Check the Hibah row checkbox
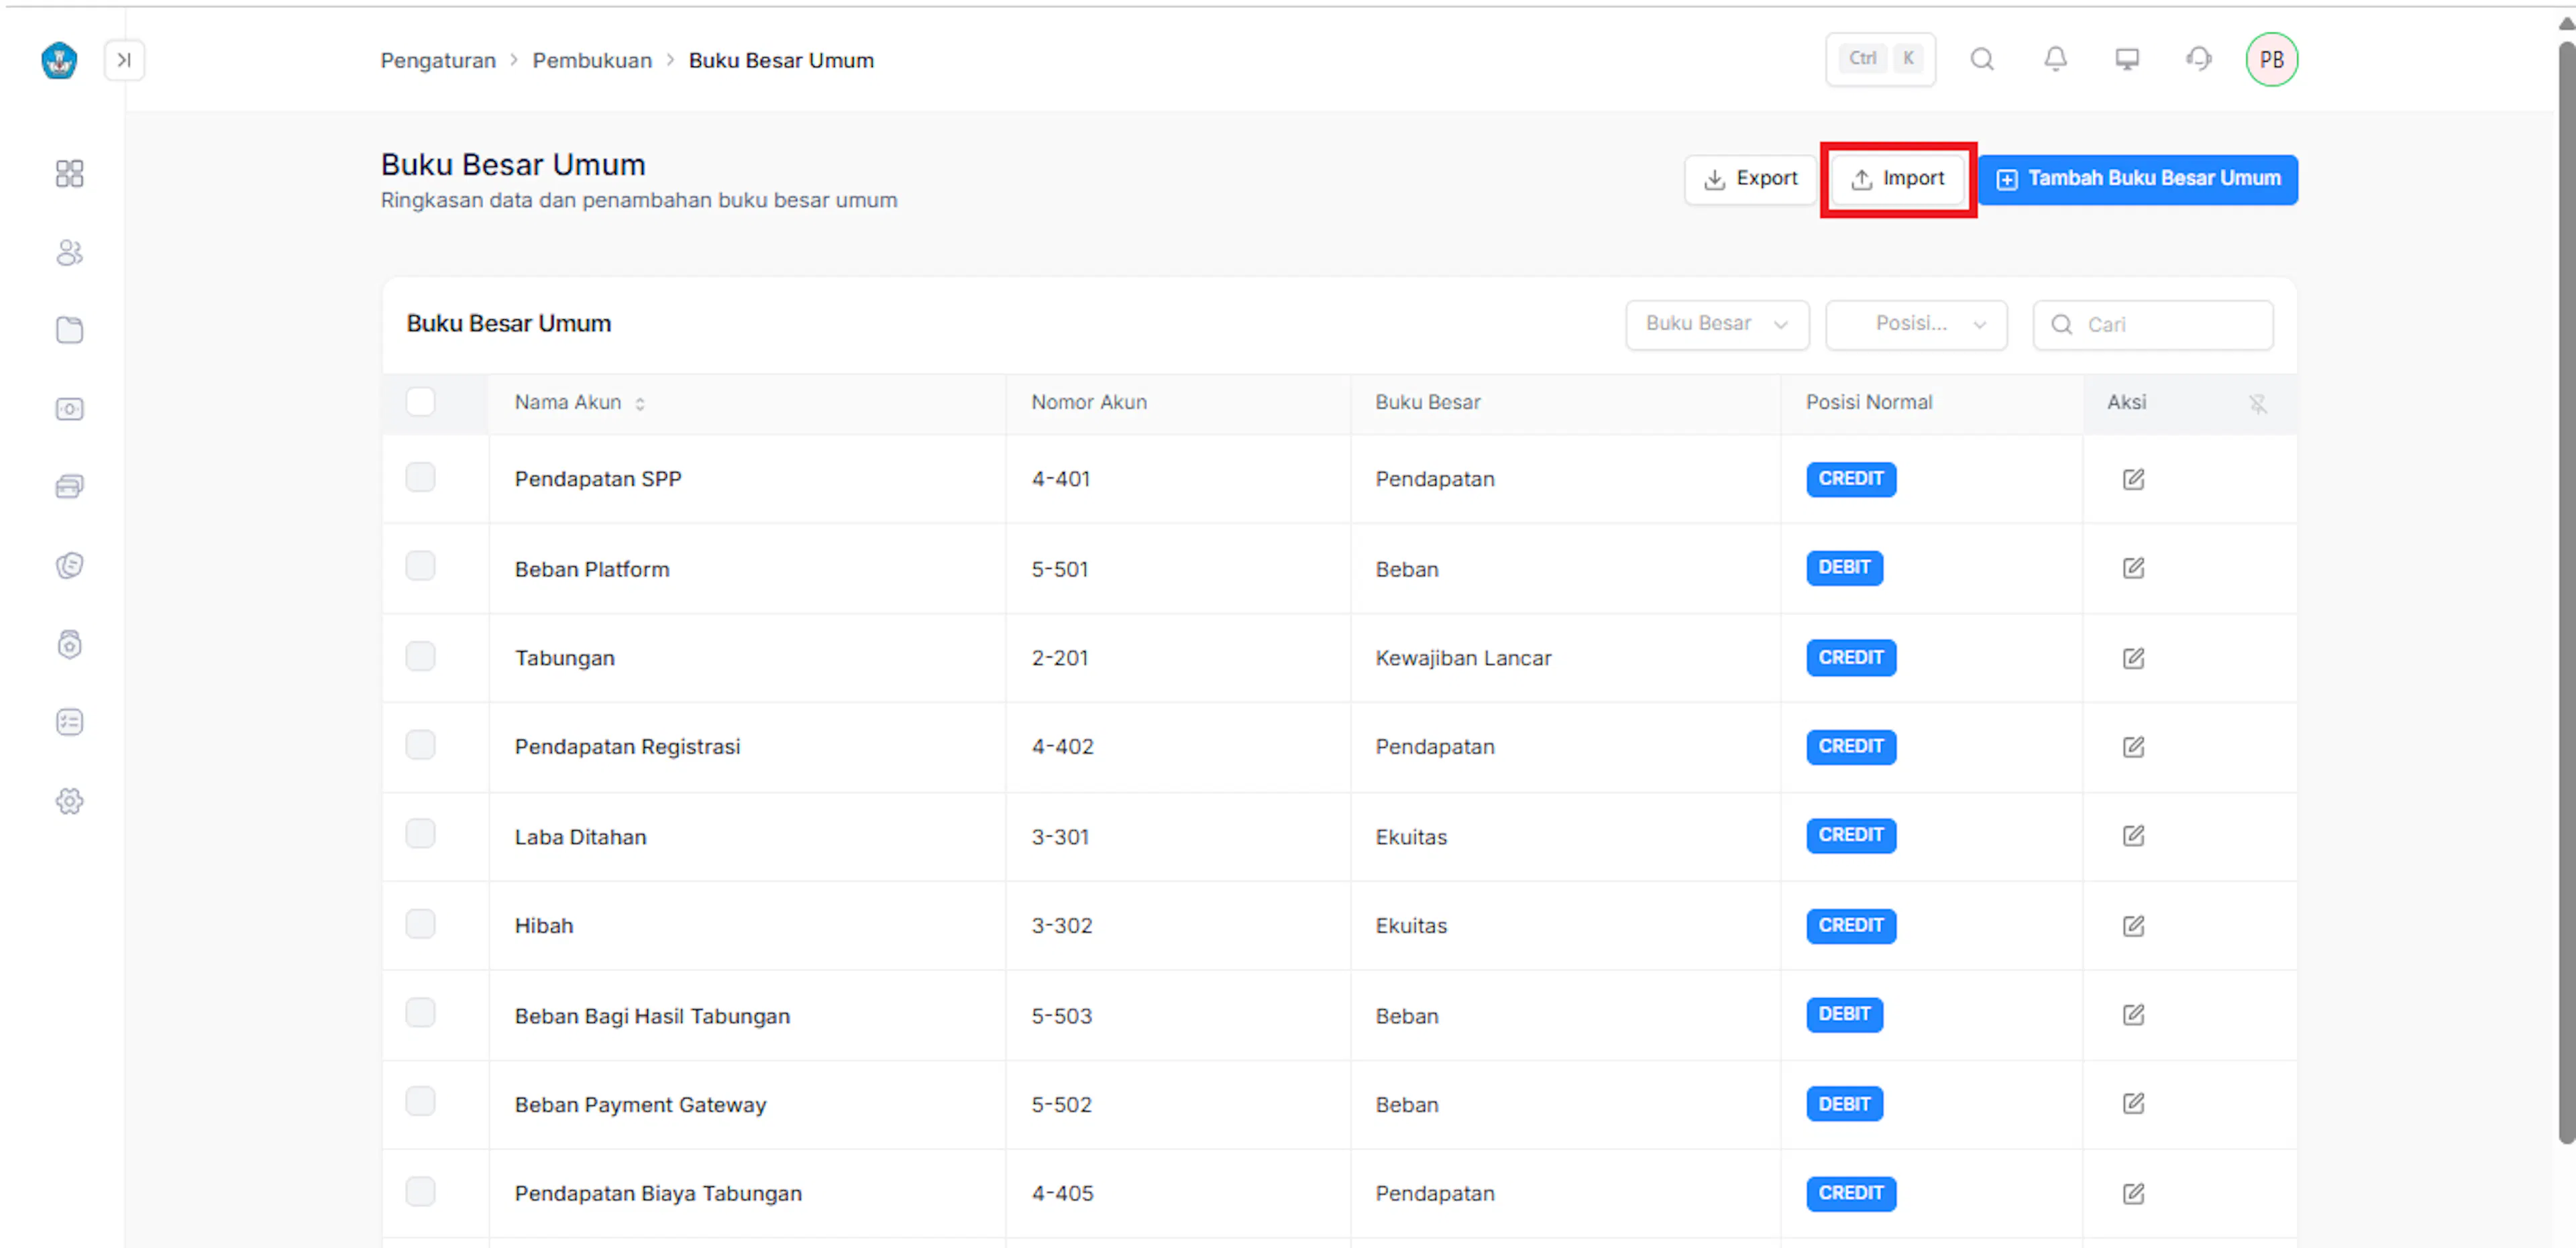This screenshot has width=2576, height=1248. [420, 923]
